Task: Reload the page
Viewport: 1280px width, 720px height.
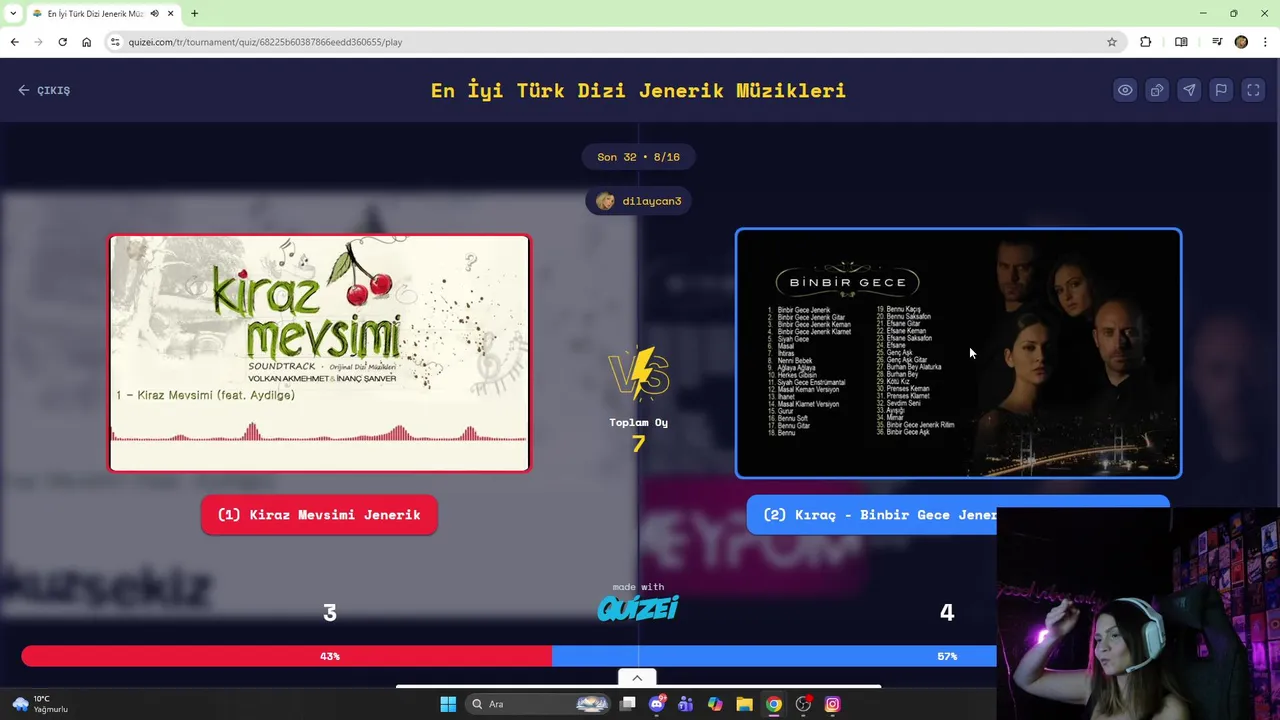Action: coord(62,42)
